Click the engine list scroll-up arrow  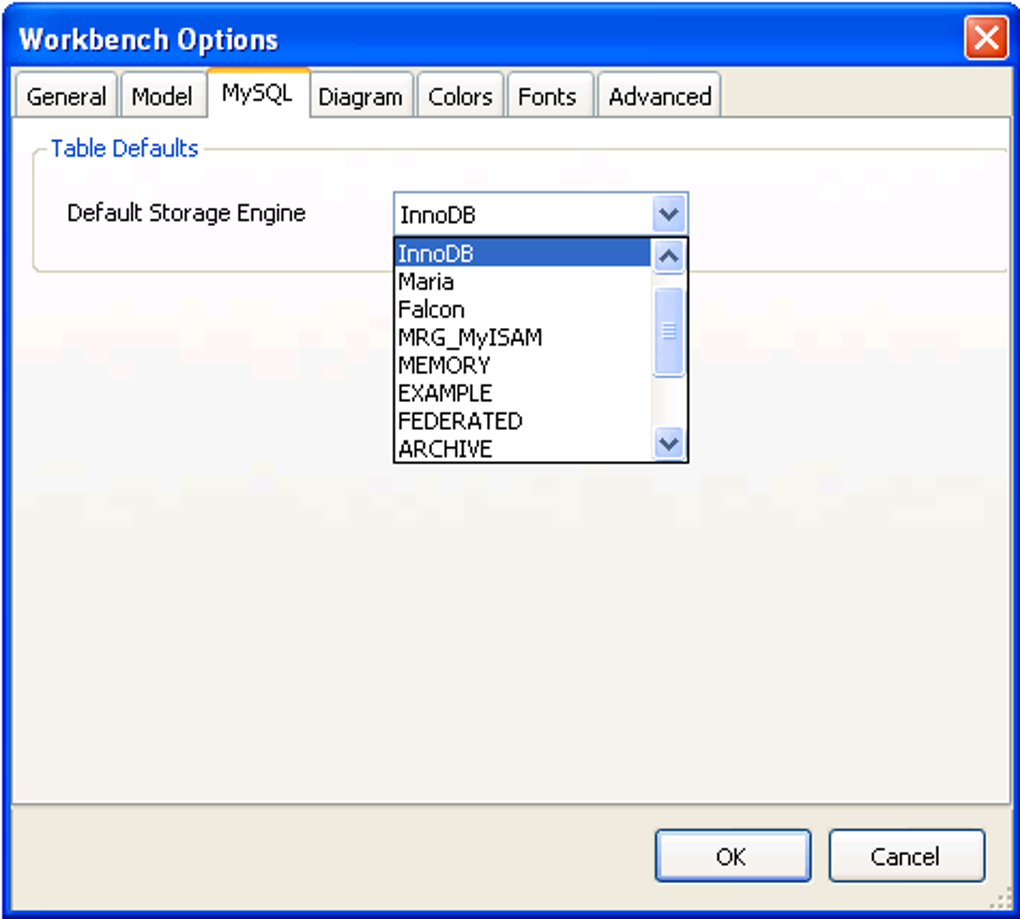click(669, 256)
